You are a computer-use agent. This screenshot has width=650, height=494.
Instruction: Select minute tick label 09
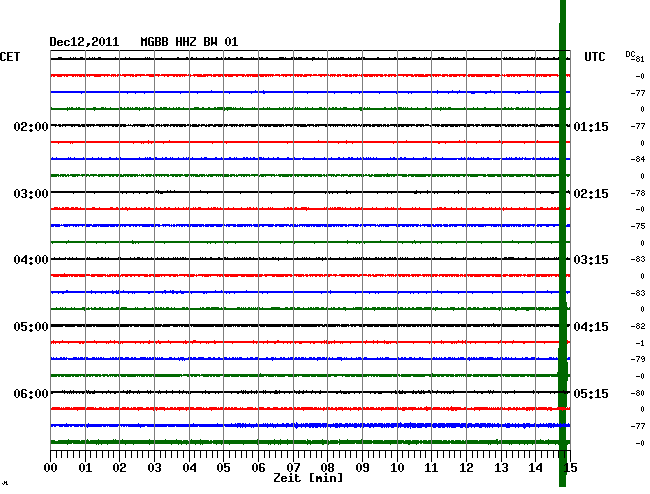pyautogui.click(x=362, y=468)
